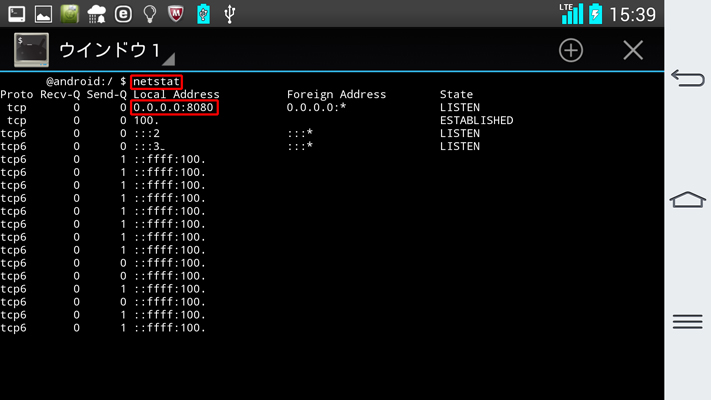Tap the picture notification icon in status bar
711x400 pixels.
(43, 14)
